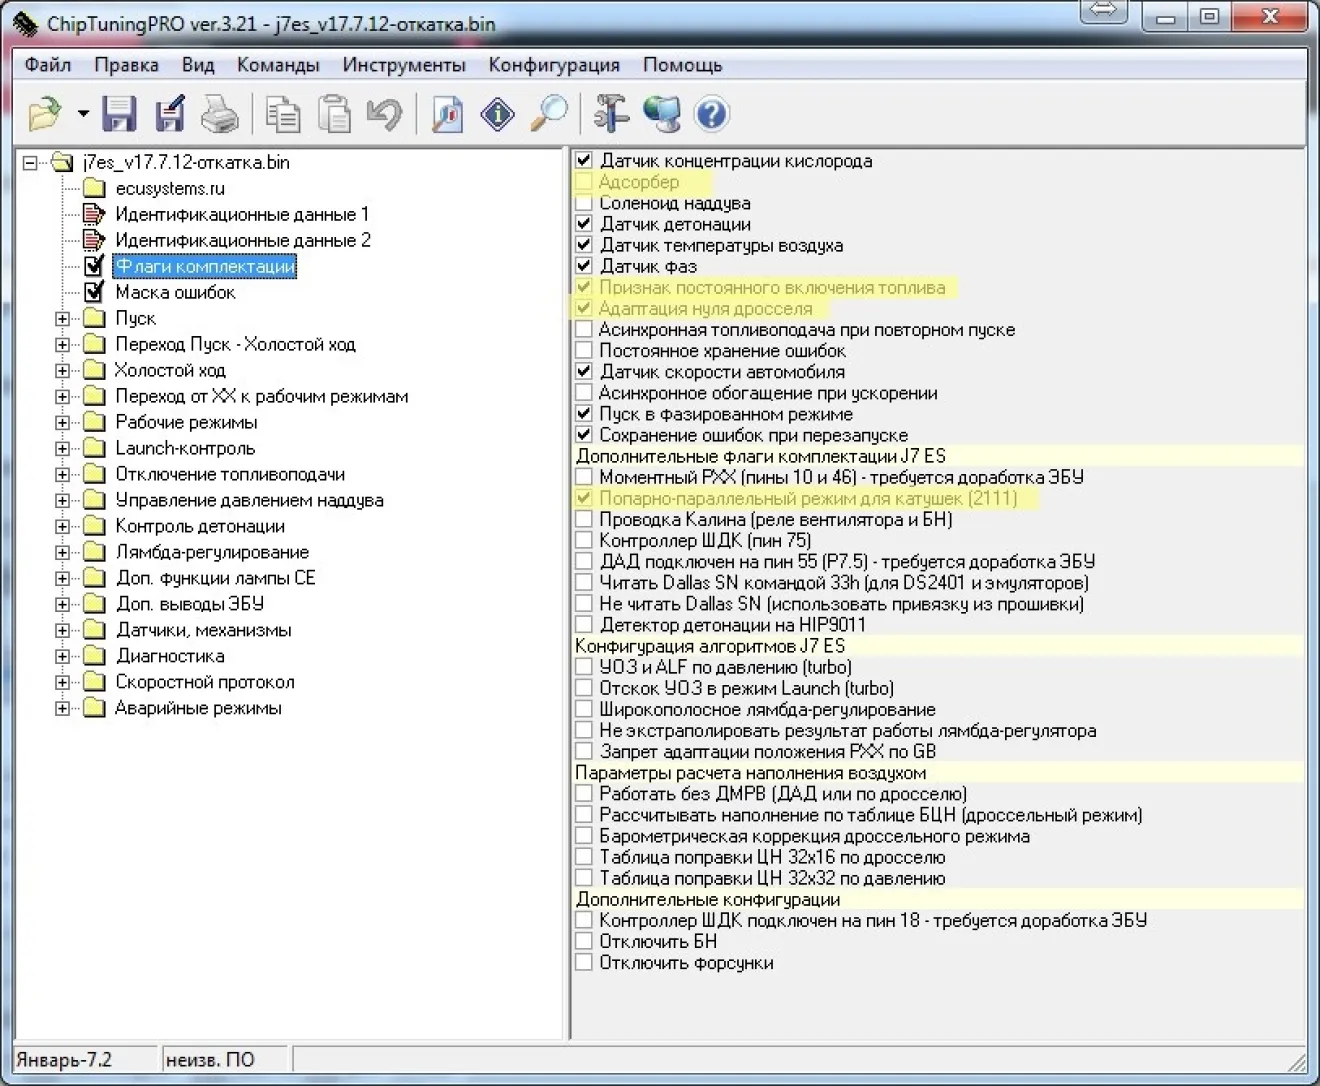Click the Диагностика folder icon in the tree
The width and height of the screenshot is (1320, 1086).
[95, 656]
